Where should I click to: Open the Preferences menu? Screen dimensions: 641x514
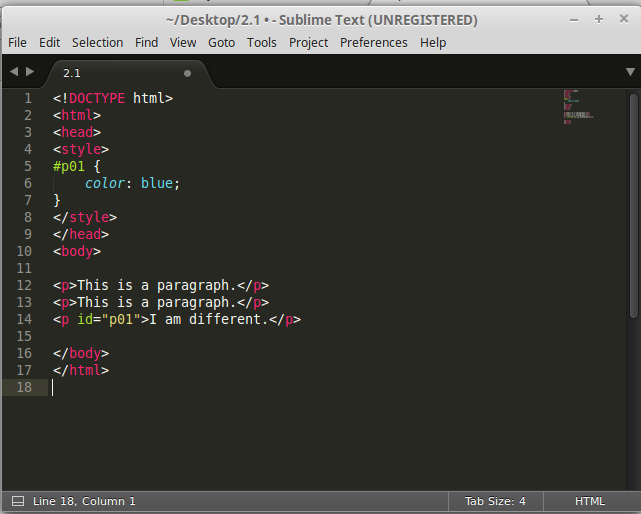pos(373,42)
